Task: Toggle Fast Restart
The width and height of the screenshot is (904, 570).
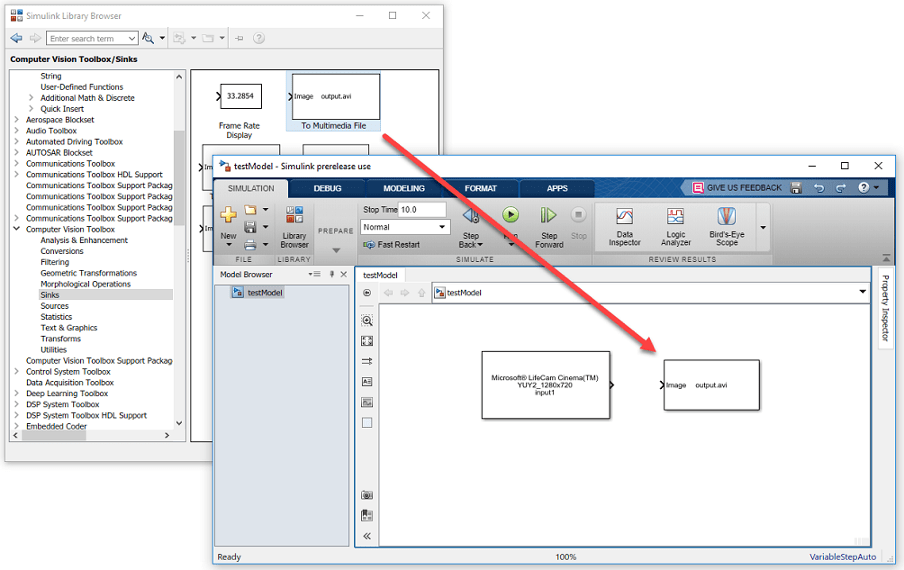Action: pyautogui.click(x=391, y=245)
